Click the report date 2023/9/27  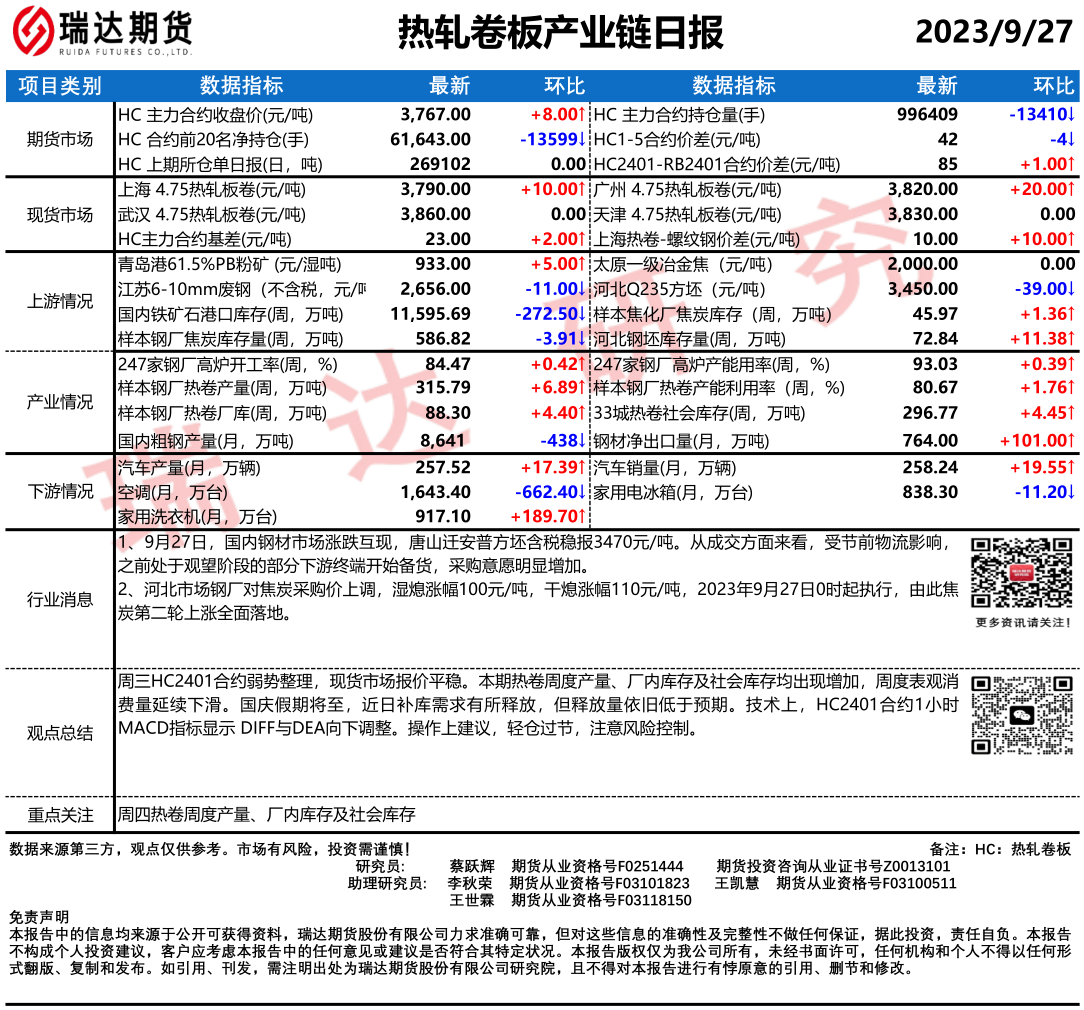click(x=993, y=33)
